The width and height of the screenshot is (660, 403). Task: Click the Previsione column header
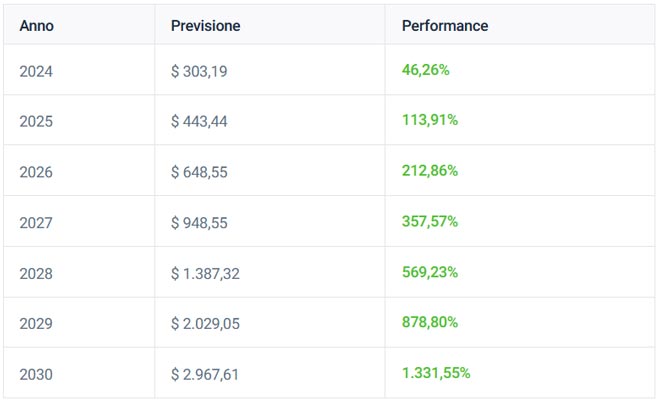(206, 26)
